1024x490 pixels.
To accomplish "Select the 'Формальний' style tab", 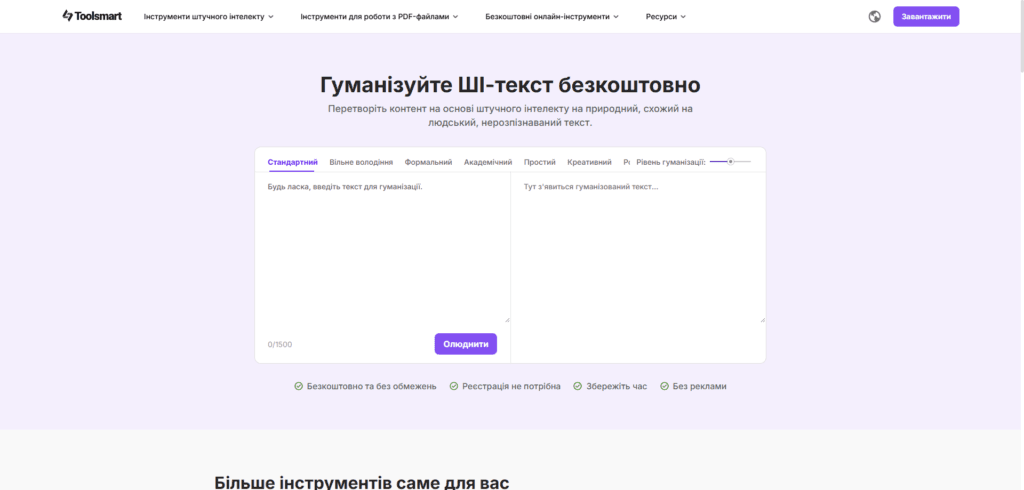I will tap(428, 162).
